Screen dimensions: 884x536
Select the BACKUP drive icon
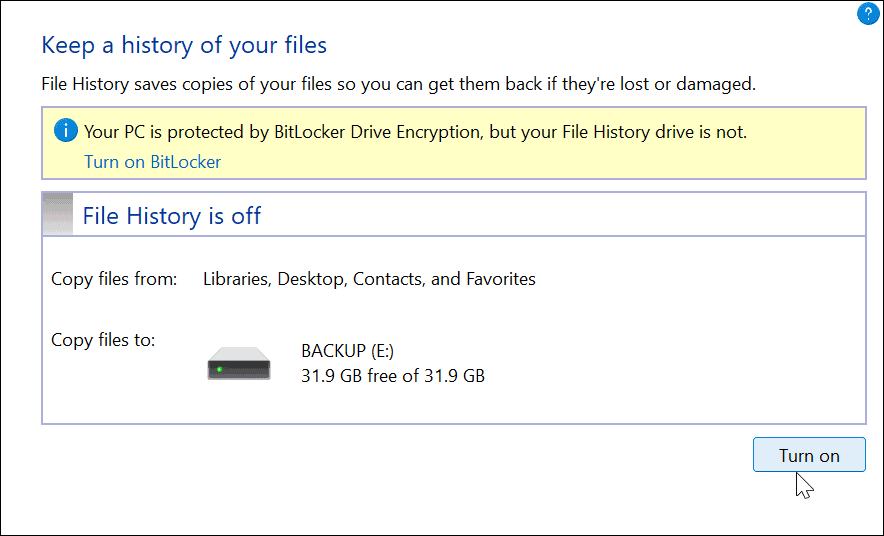pyautogui.click(x=239, y=363)
